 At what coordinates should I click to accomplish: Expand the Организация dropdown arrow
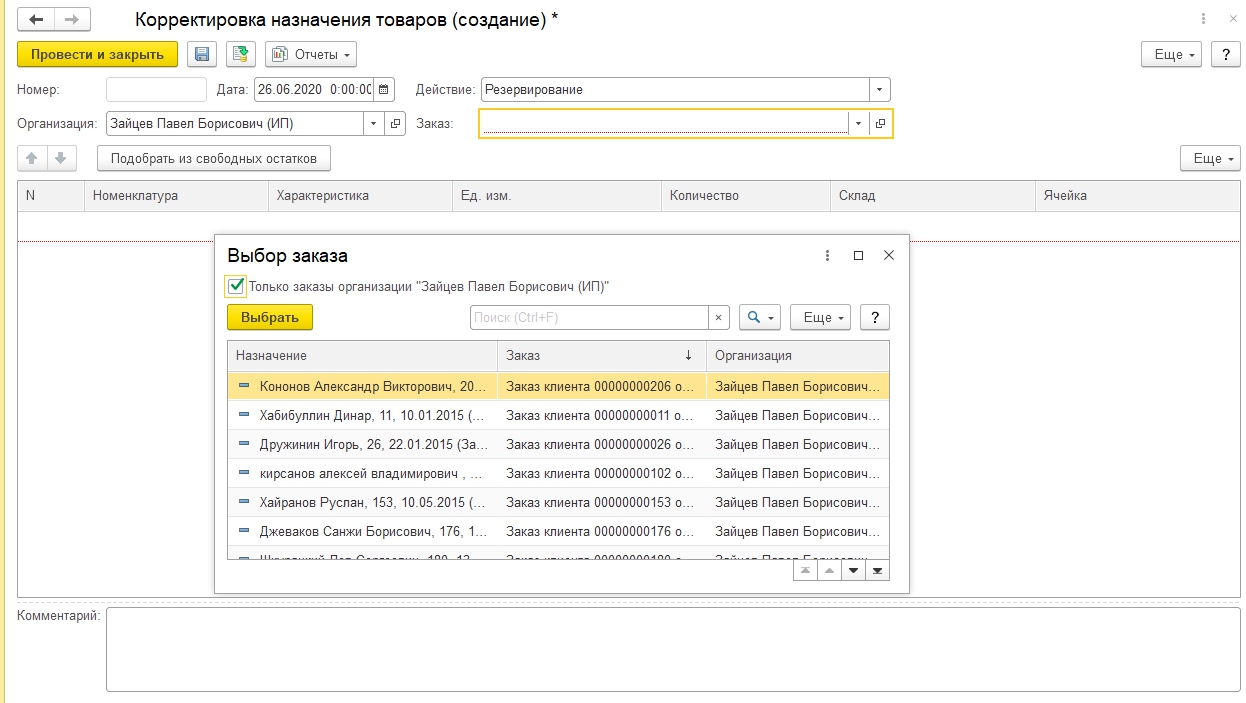[x=374, y=124]
